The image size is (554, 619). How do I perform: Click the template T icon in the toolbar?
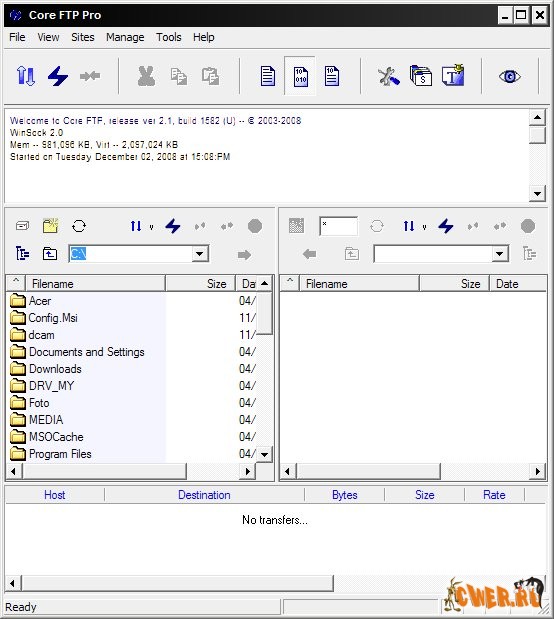453,75
